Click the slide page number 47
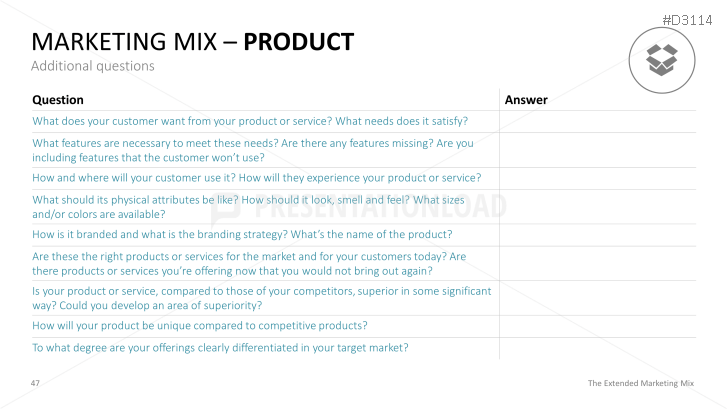 coord(35,384)
